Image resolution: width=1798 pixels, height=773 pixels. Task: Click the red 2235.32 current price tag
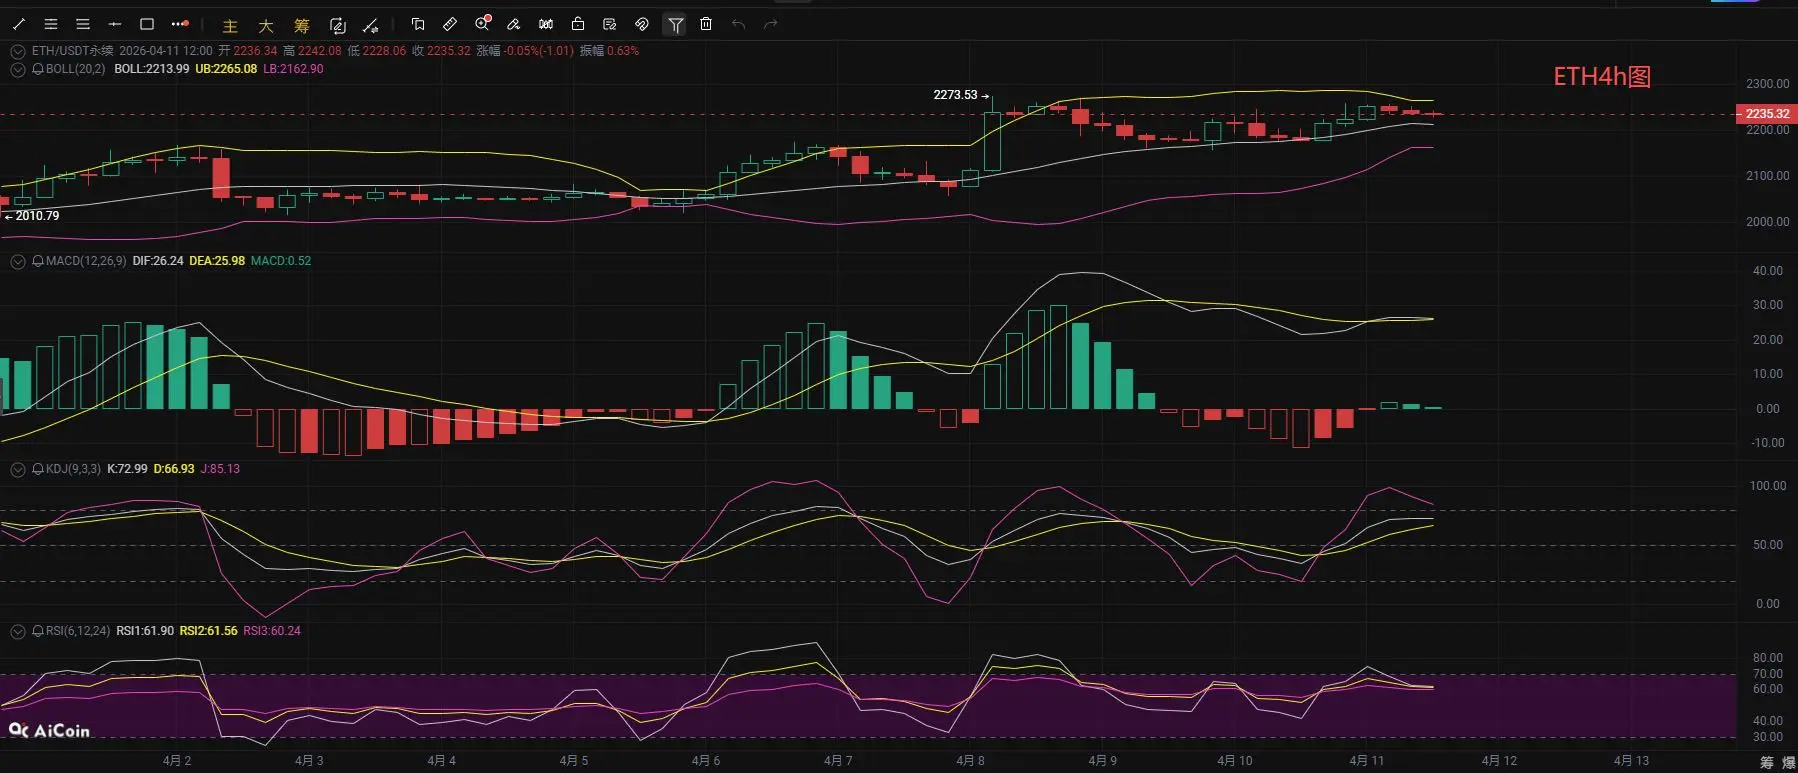[1767, 114]
